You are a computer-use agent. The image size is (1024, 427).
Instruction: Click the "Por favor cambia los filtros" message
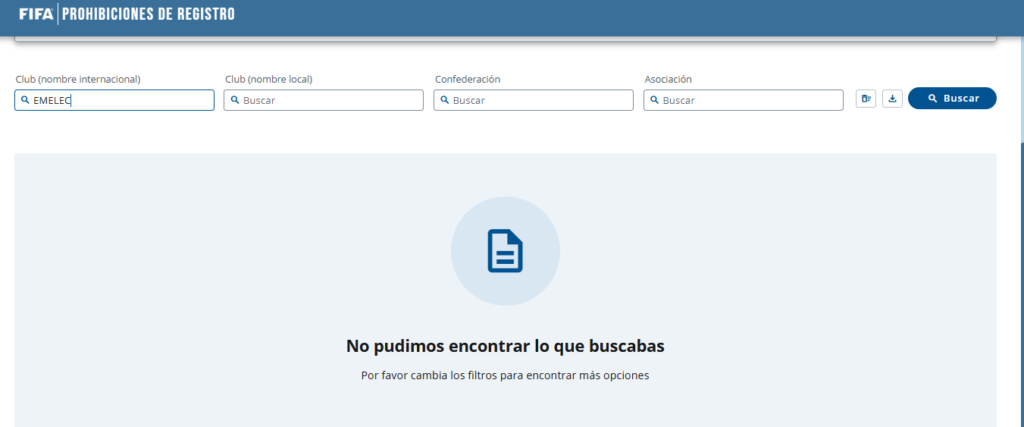[x=505, y=376]
